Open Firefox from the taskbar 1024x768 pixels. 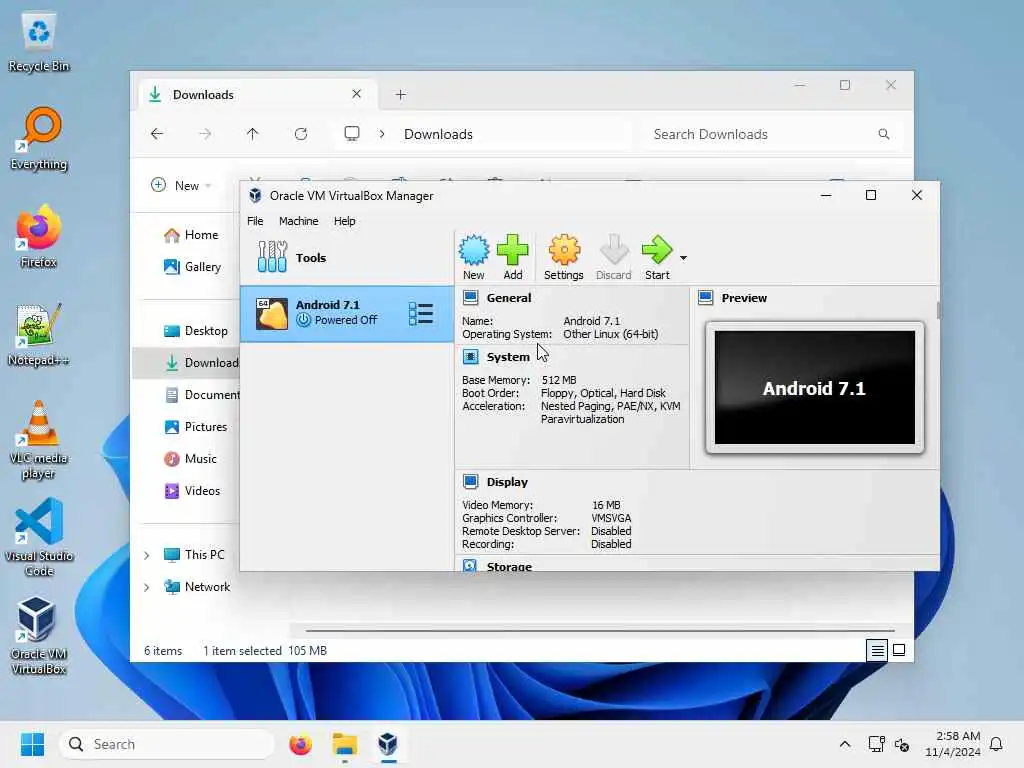(x=300, y=744)
